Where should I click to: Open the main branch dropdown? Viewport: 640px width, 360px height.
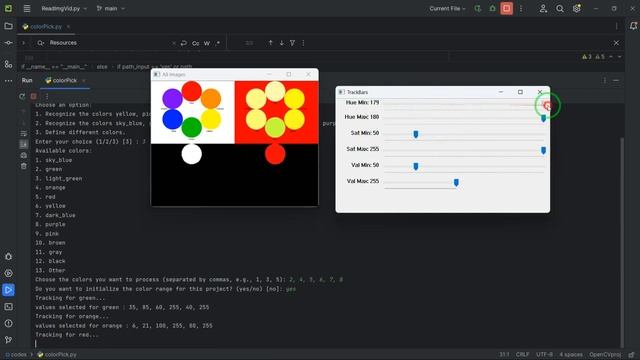(x=111, y=8)
